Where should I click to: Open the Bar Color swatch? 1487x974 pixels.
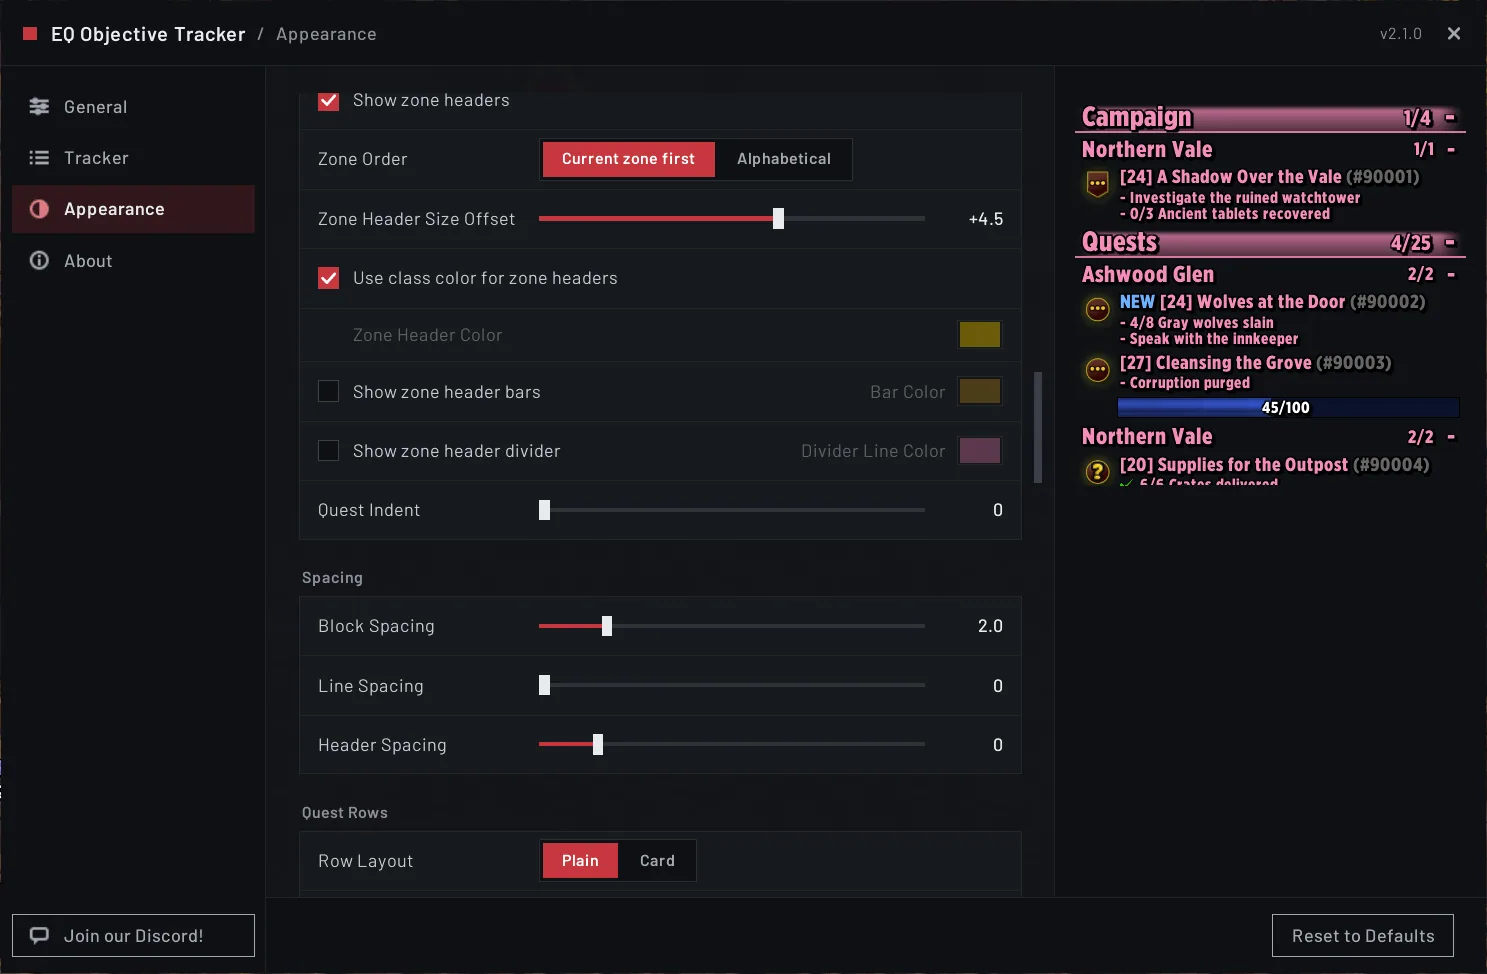click(x=980, y=391)
